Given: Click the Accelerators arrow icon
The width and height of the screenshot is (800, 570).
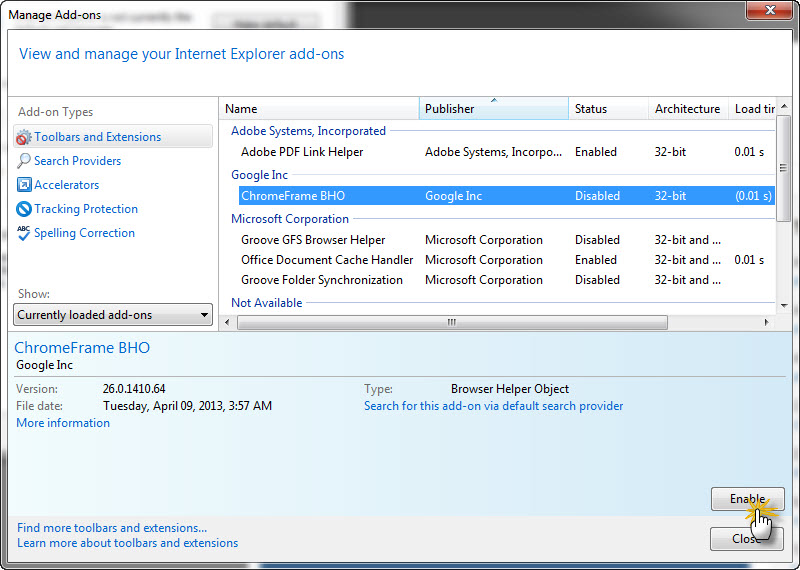Looking at the screenshot, I should click(23, 185).
